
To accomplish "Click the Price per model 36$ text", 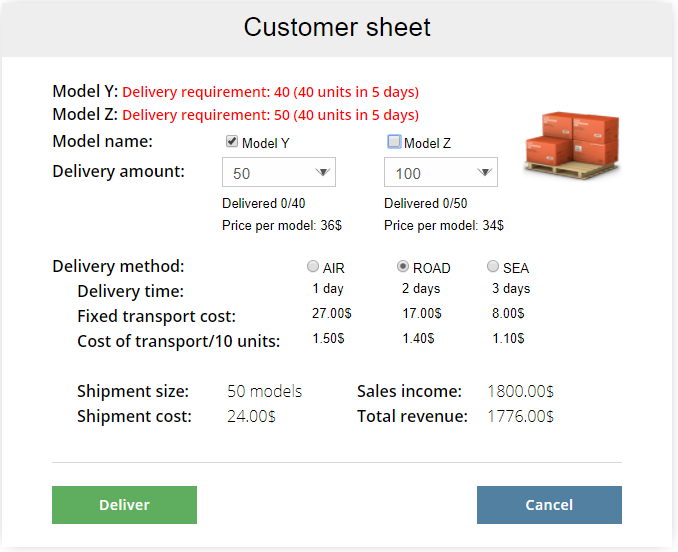I will pyautogui.click(x=281, y=226).
